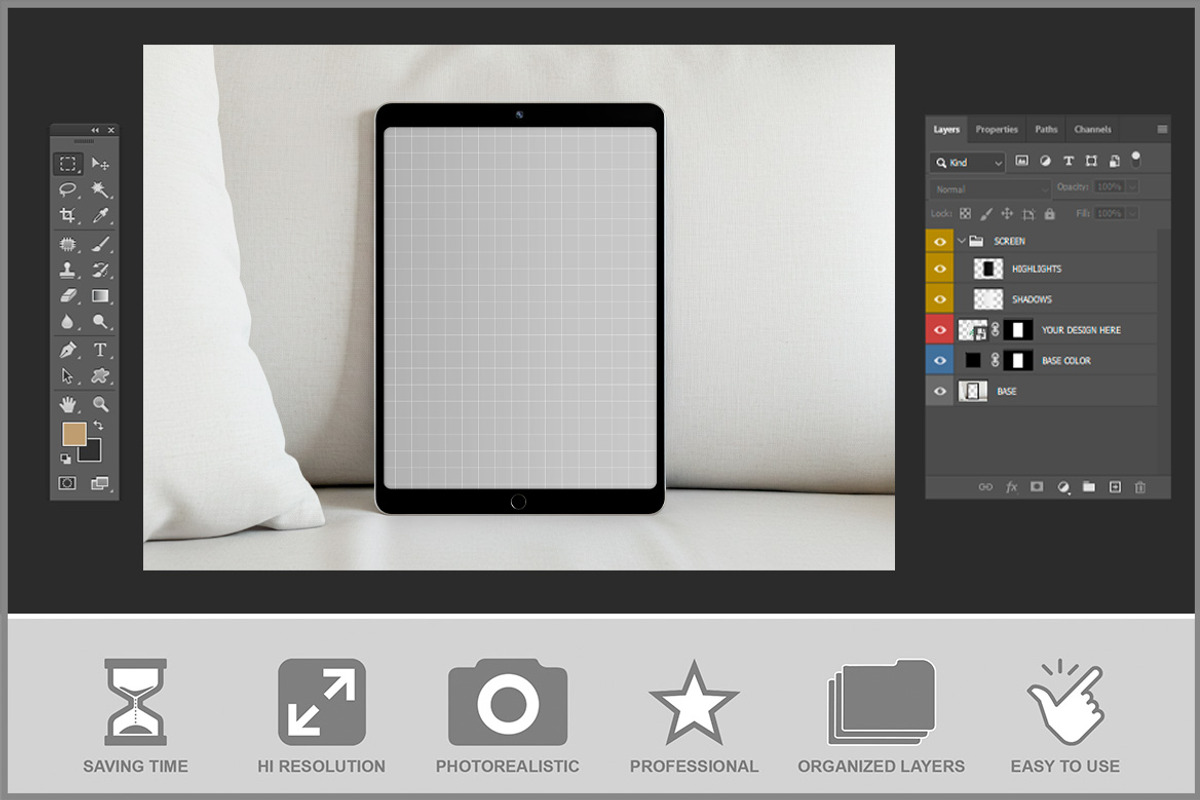Select the Type tool
Viewport: 1200px width, 800px height.
coord(100,350)
